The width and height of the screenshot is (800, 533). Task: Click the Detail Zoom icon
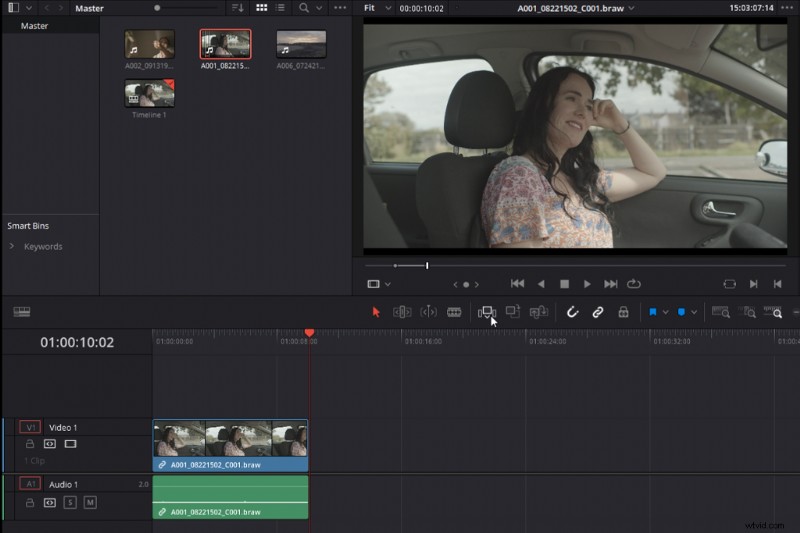coord(747,312)
